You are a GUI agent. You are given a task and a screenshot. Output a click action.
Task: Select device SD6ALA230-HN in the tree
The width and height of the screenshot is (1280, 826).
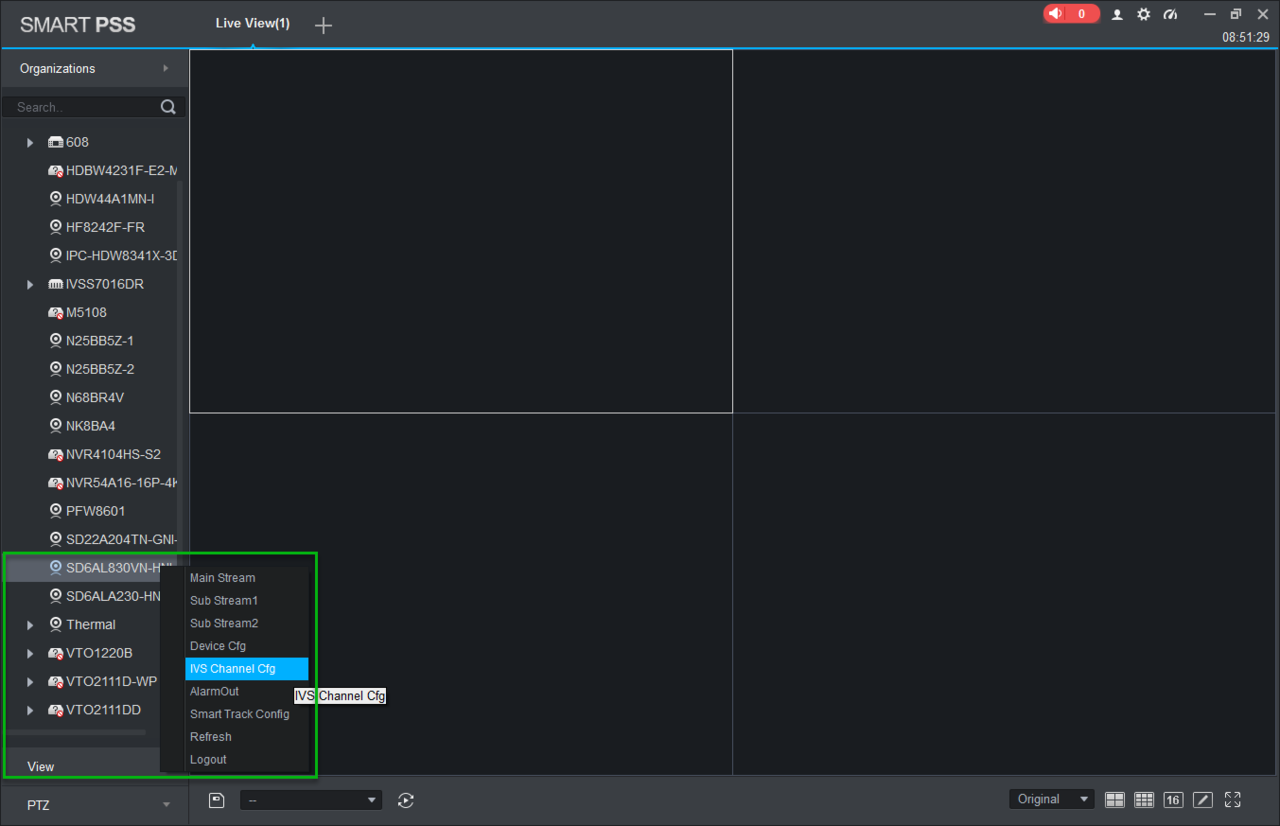click(x=113, y=596)
